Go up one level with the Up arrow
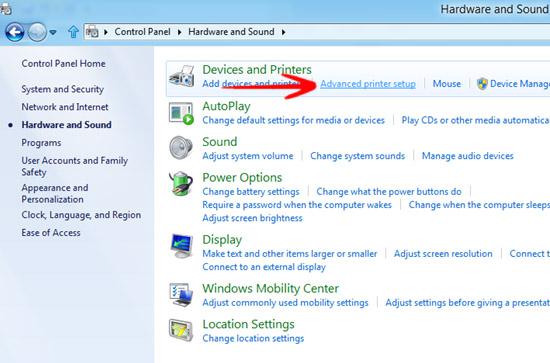The width and height of the screenshot is (550, 363). 73,32
